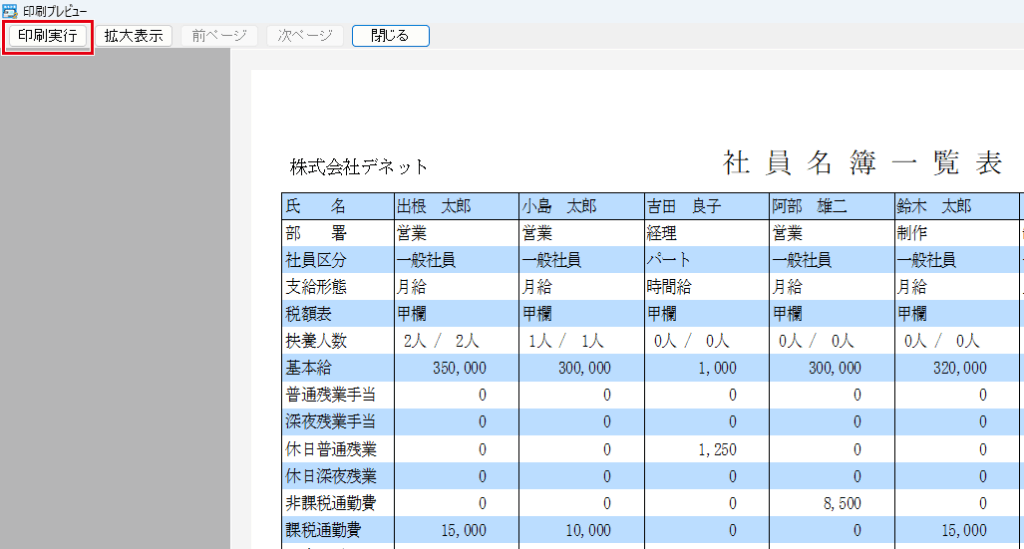Select employee name 小島 太郎

(x=559, y=207)
